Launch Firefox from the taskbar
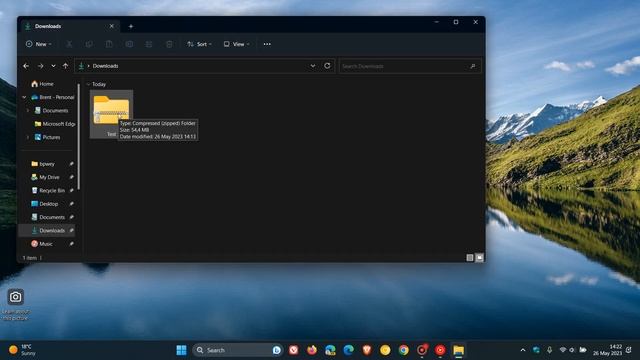The width and height of the screenshot is (640, 360). click(312, 350)
